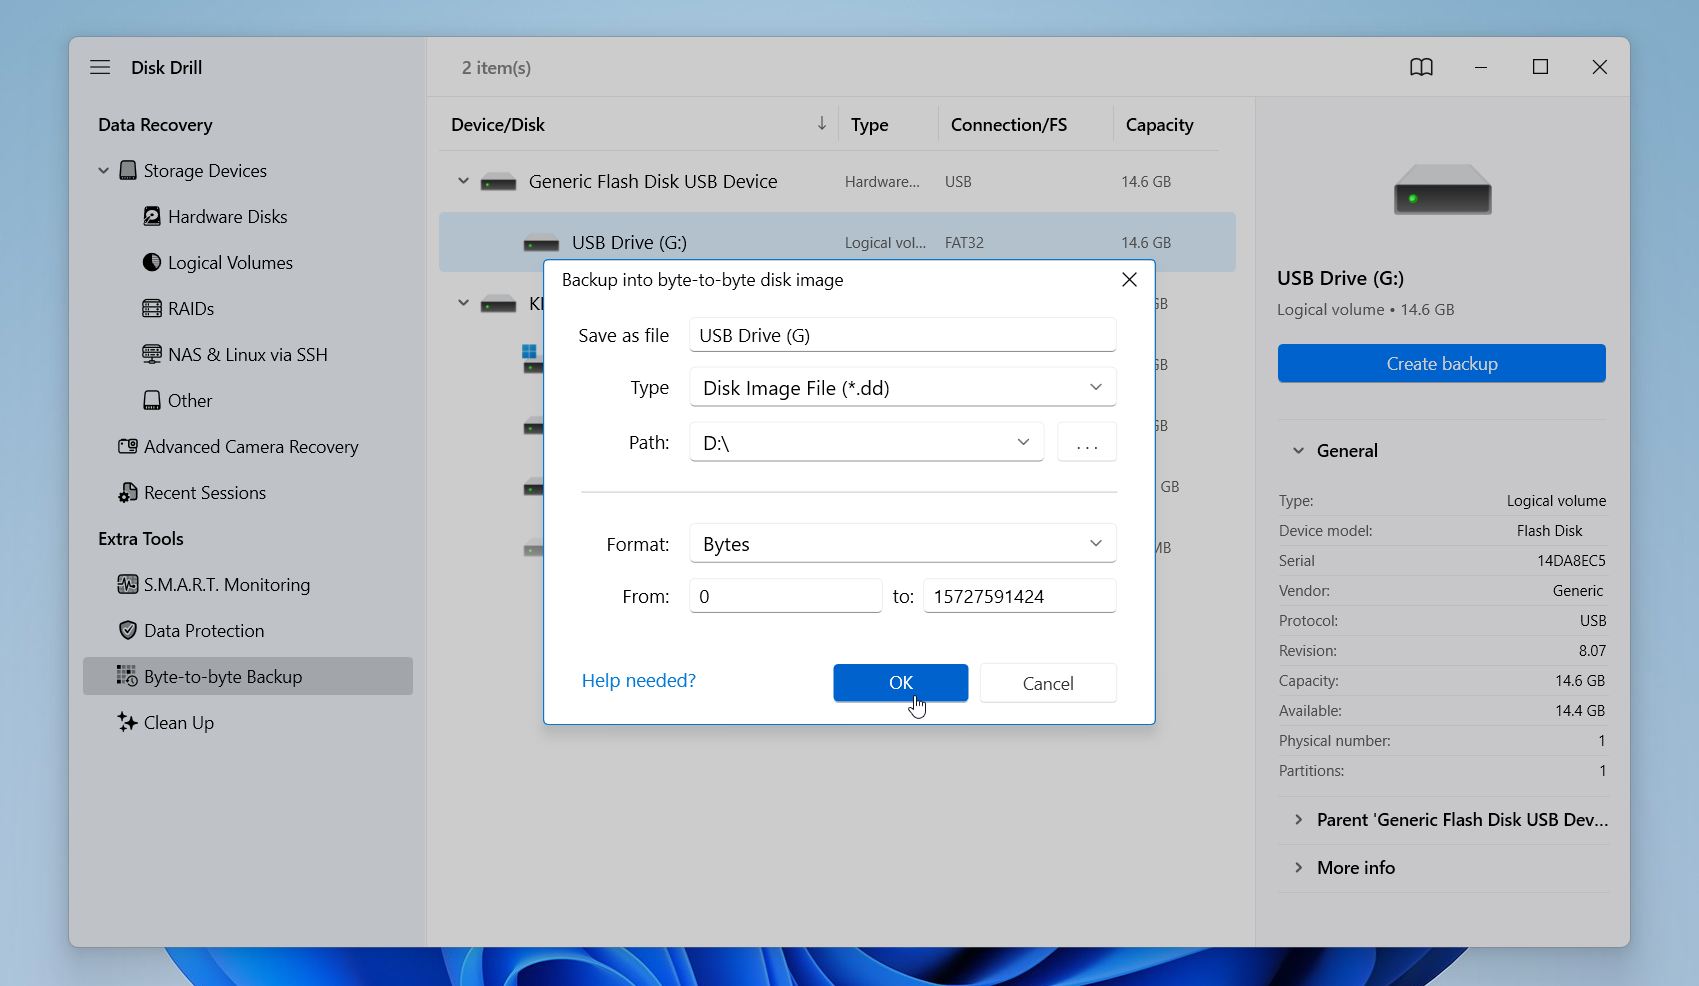The width and height of the screenshot is (1699, 986).
Task: Open the documentation book icon
Action: (1421, 67)
